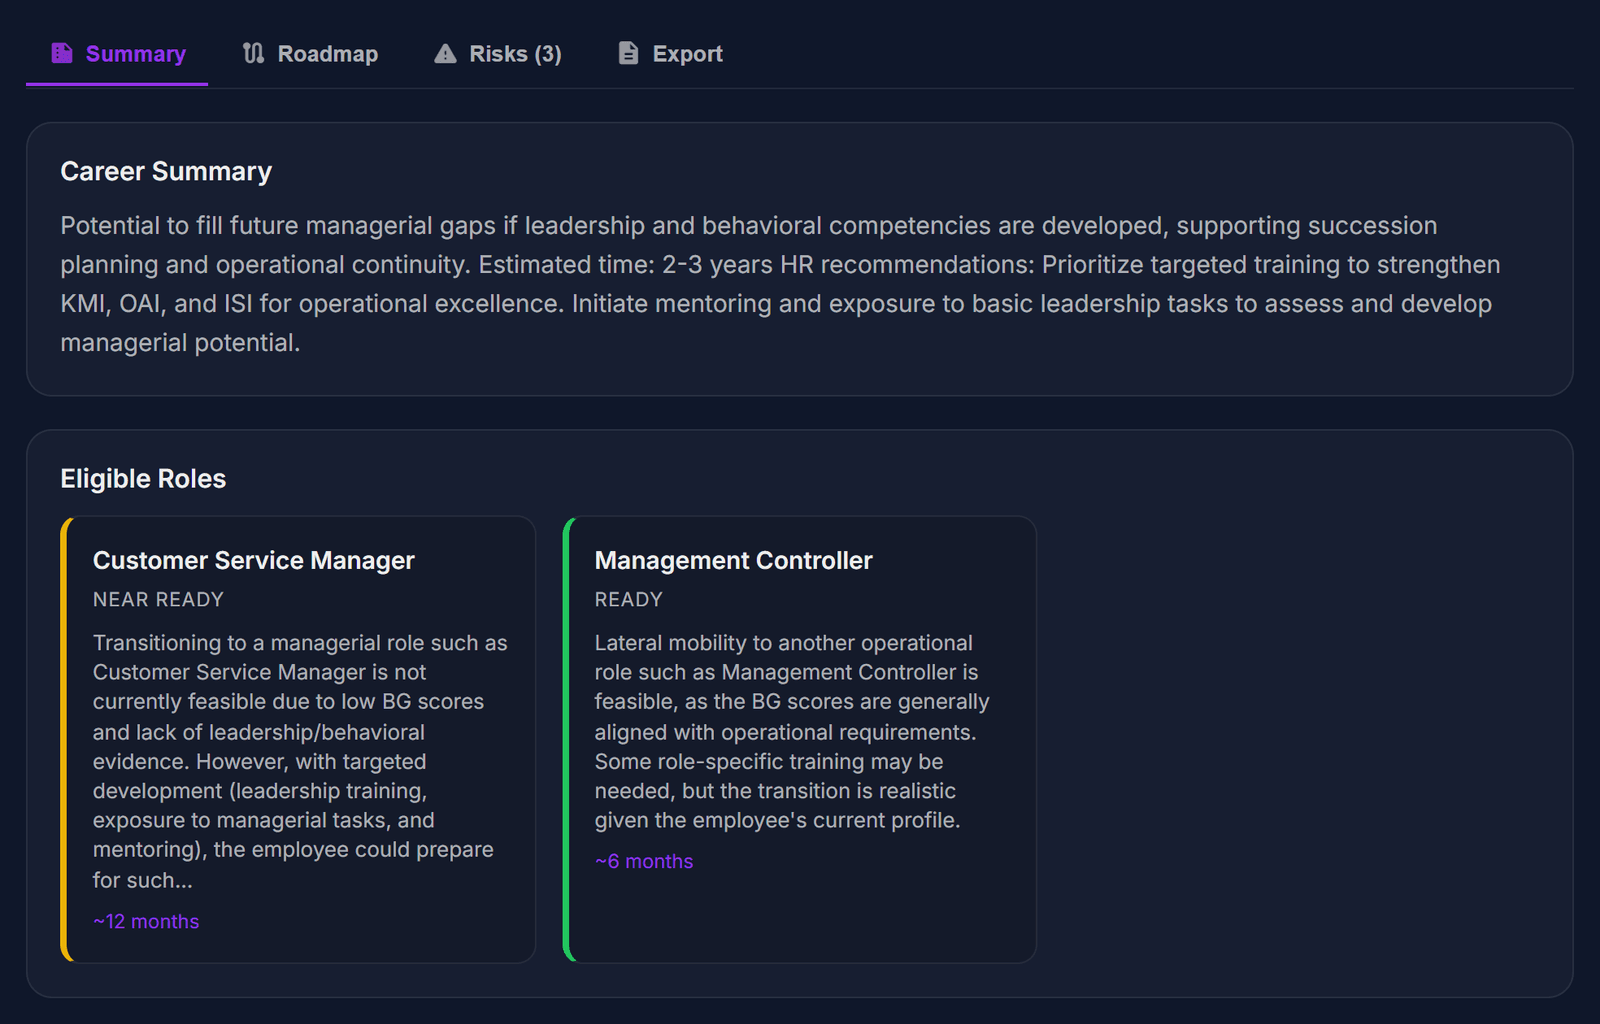Click the Risks warning triangle icon

[x=445, y=53]
